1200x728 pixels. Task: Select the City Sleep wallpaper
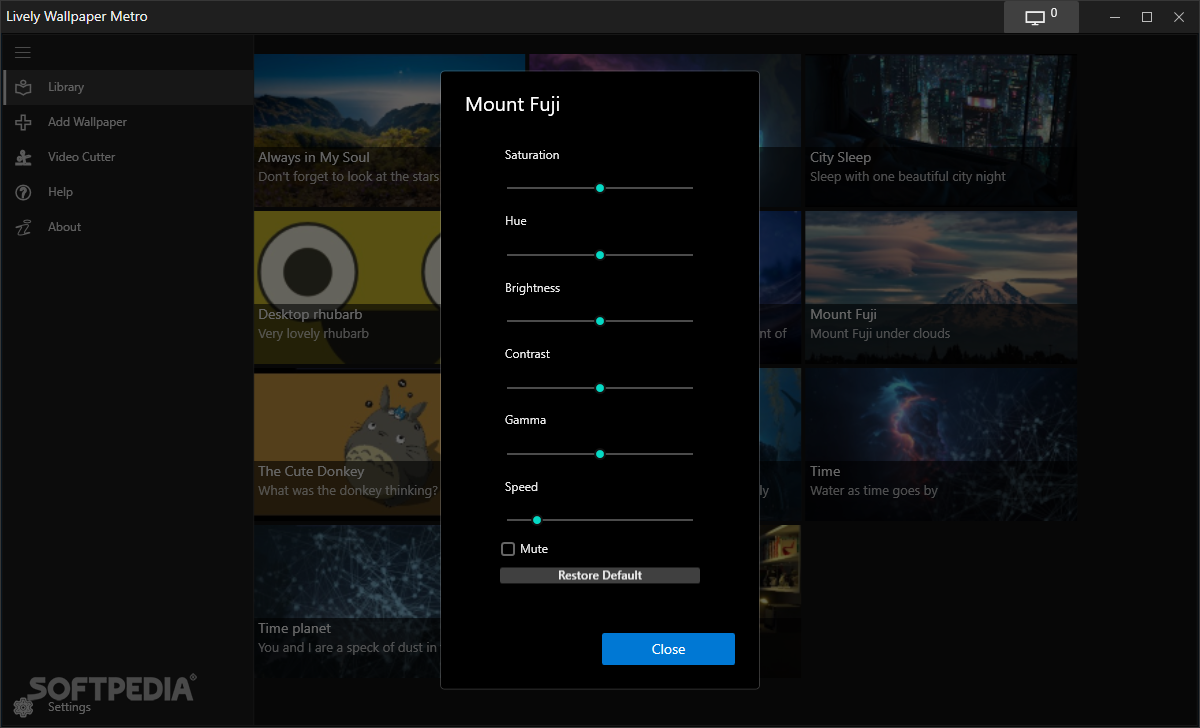(941, 130)
